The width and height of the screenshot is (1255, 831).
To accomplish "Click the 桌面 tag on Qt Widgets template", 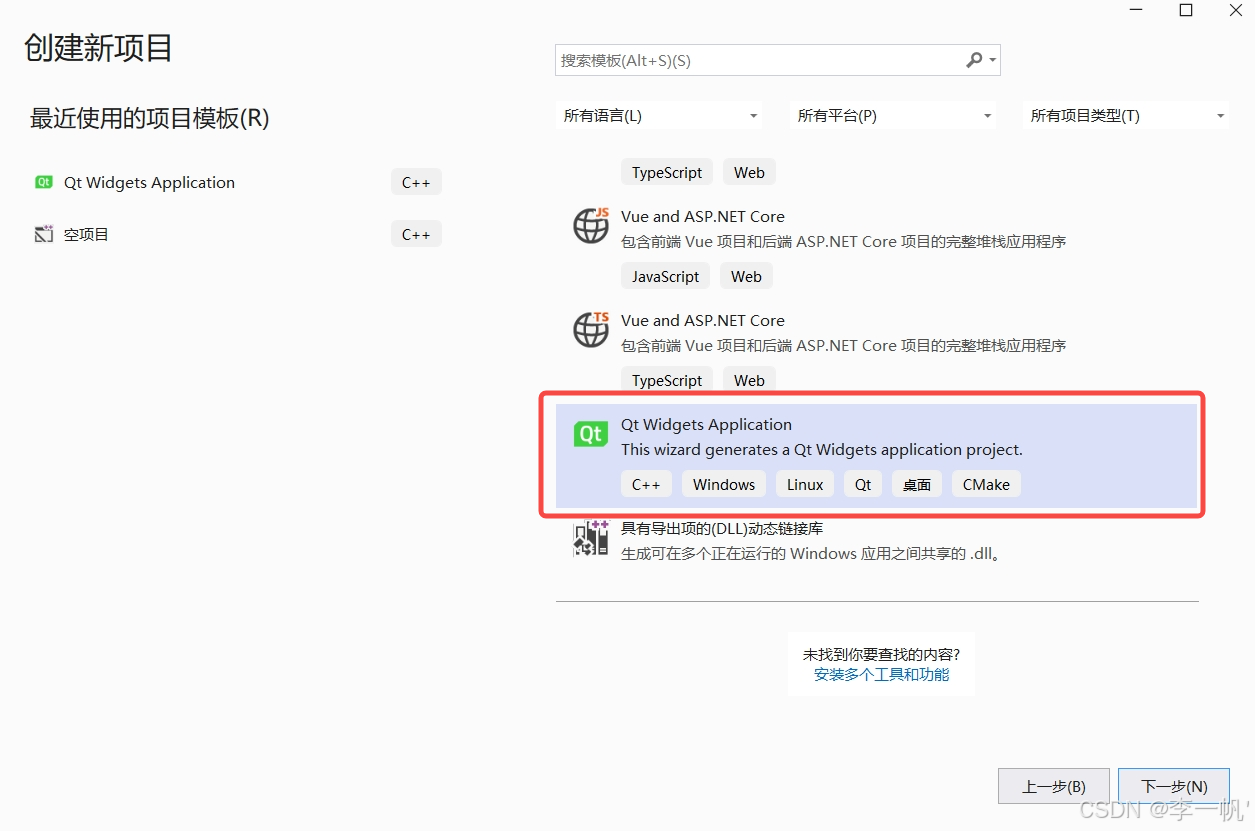I will (x=917, y=484).
